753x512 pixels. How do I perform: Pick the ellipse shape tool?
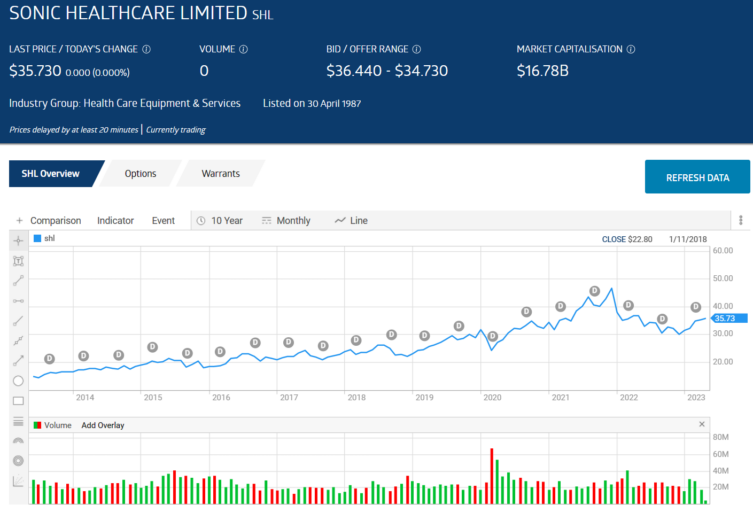click(x=18, y=381)
